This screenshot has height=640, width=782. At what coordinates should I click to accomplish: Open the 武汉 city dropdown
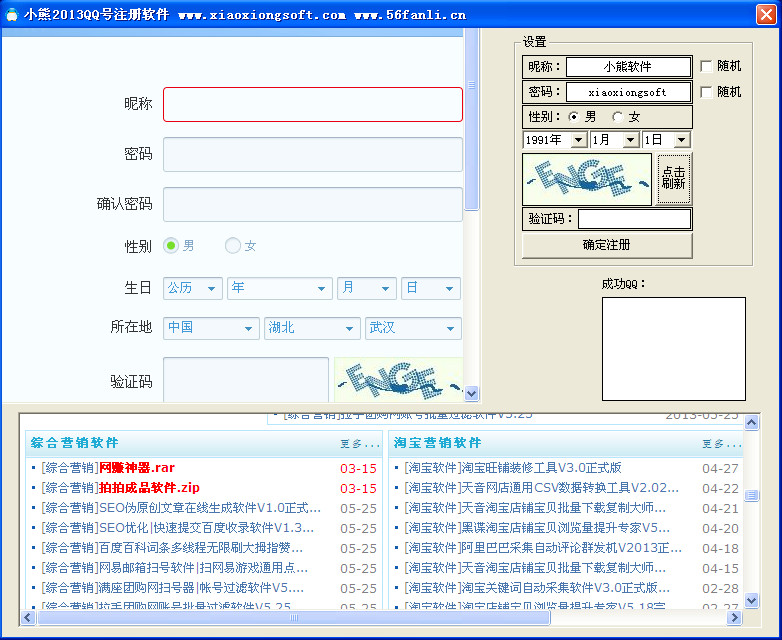point(413,328)
